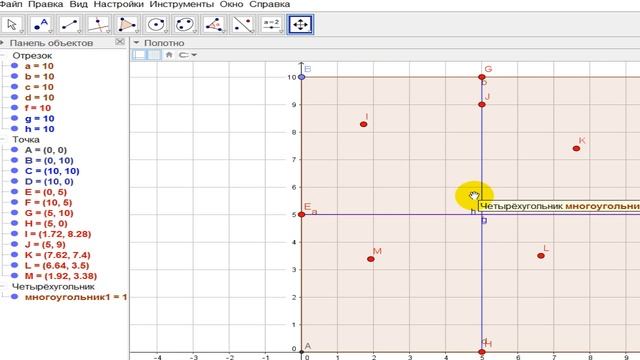Open the Slider tool submenu arrow
Viewport: 640px width, 360px height.
click(x=280, y=31)
